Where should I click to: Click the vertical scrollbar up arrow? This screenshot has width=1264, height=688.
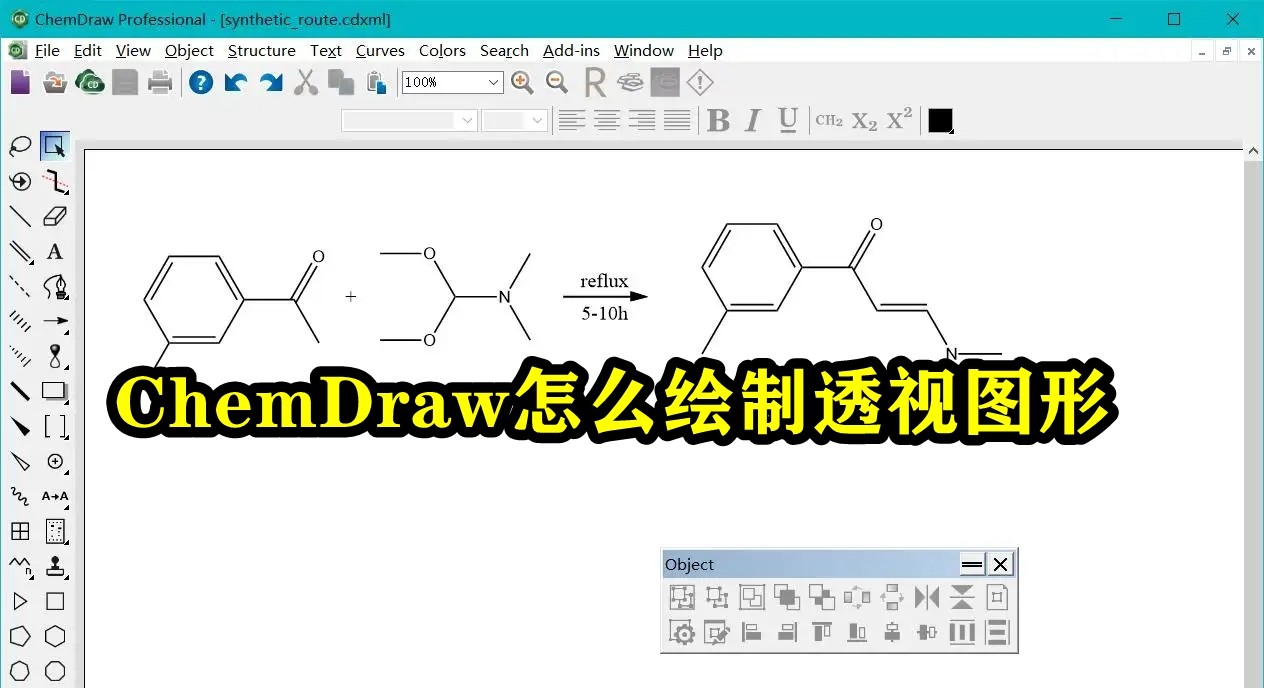point(1254,153)
